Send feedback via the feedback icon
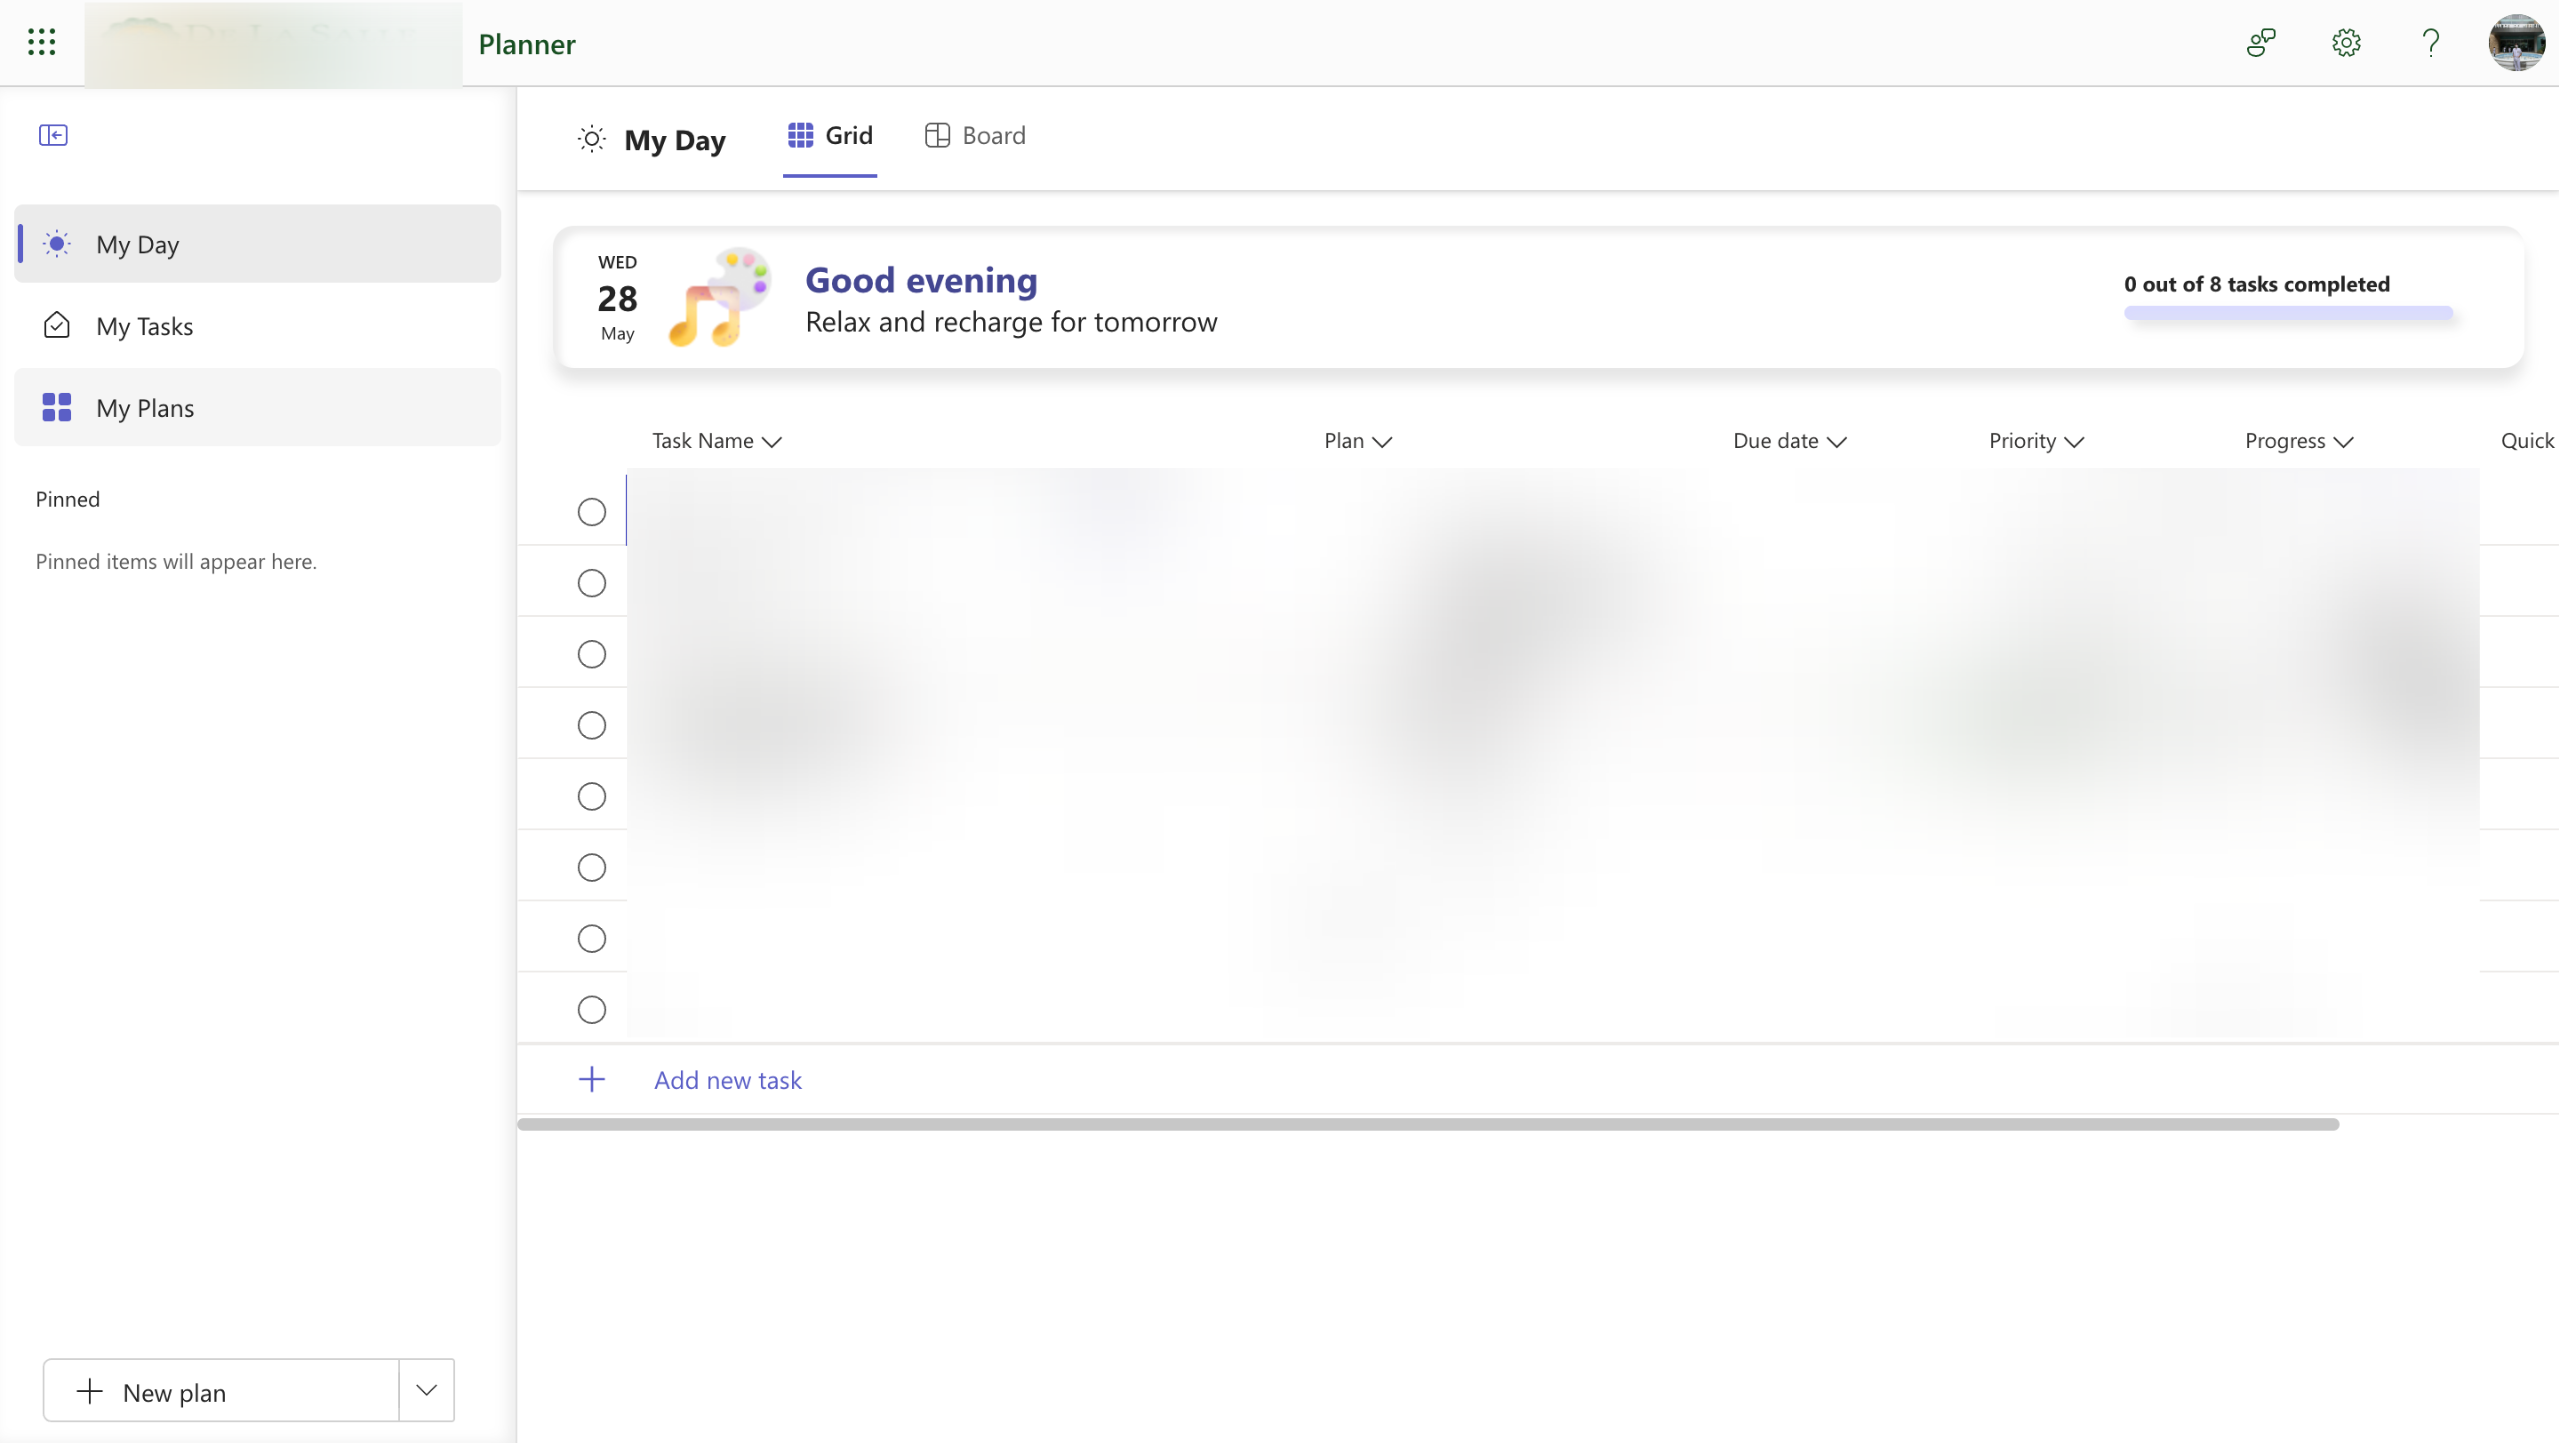Image resolution: width=2559 pixels, height=1443 pixels. coord(2260,43)
